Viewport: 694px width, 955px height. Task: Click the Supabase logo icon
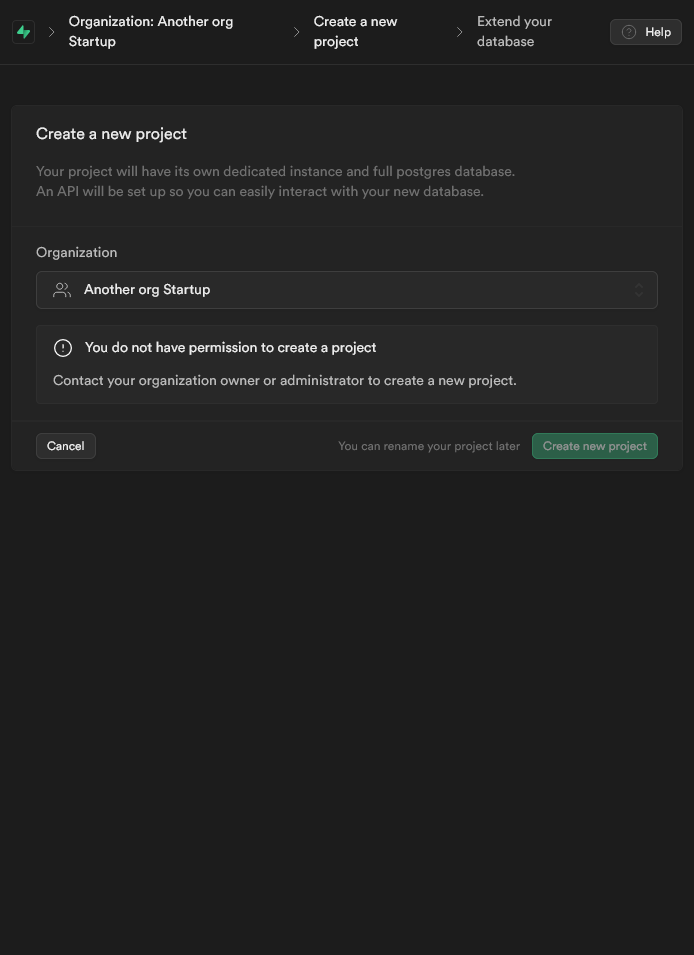[x=24, y=32]
